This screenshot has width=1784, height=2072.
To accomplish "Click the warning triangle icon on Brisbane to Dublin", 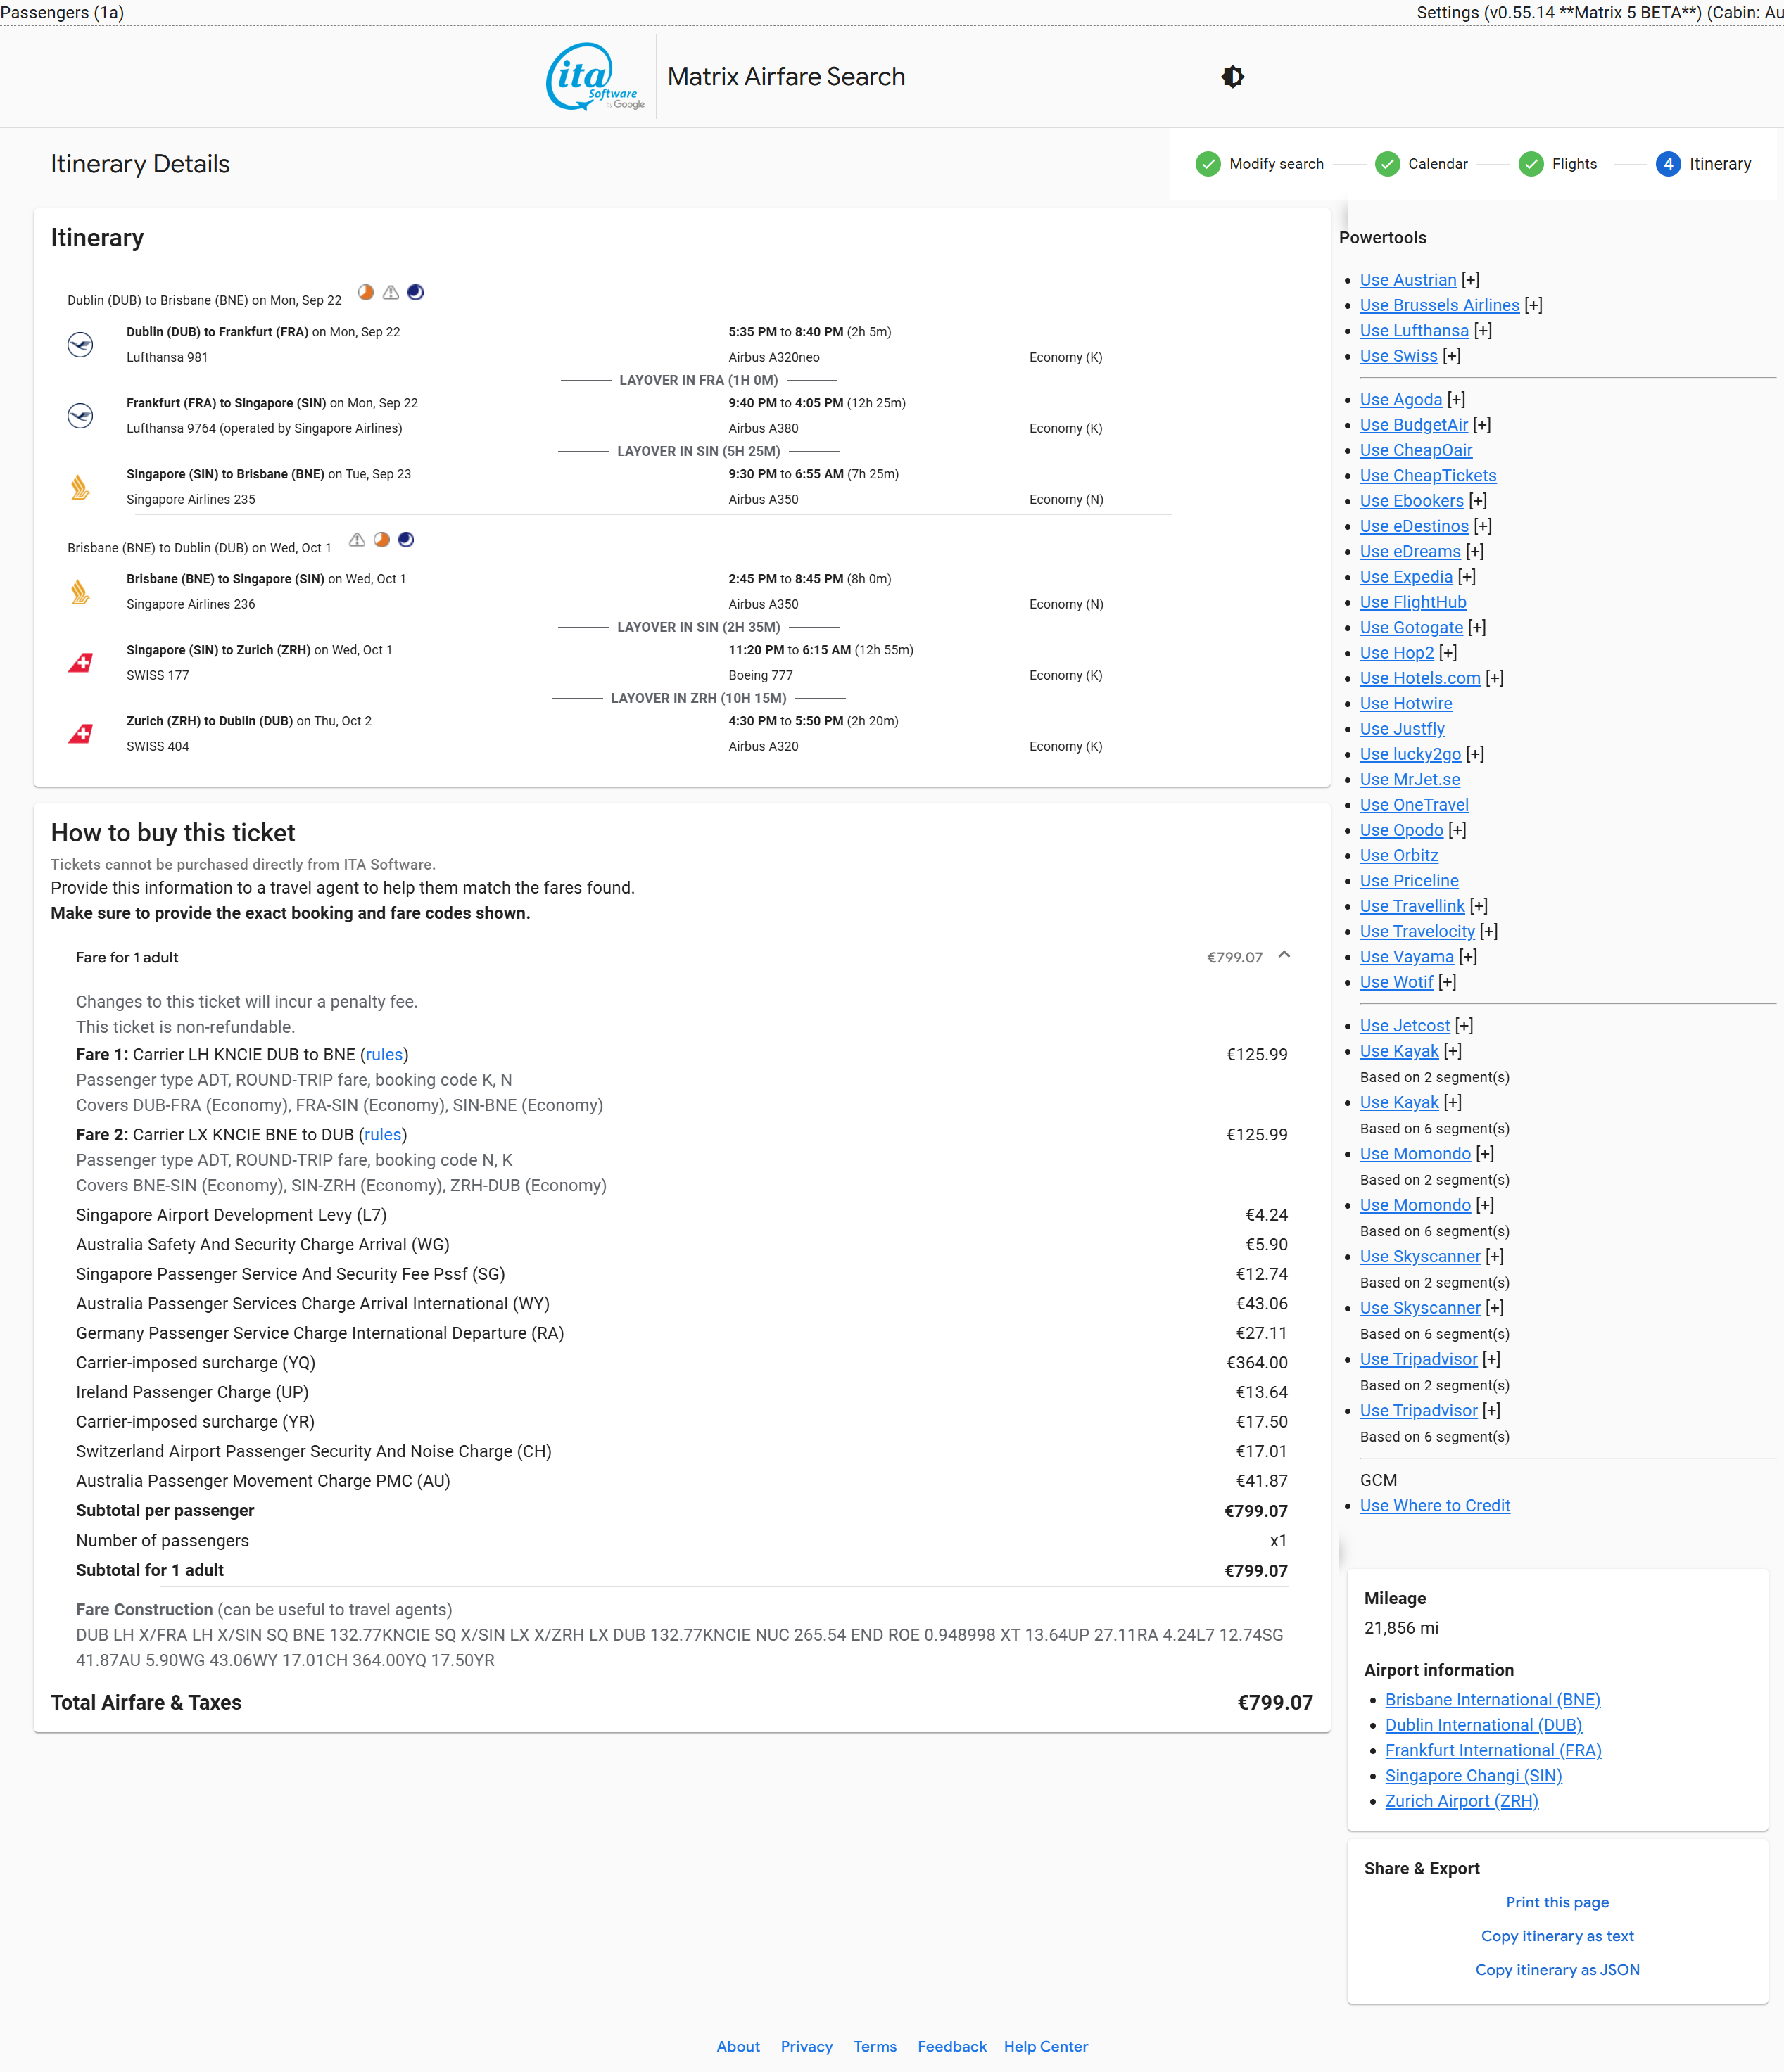I will [x=357, y=540].
